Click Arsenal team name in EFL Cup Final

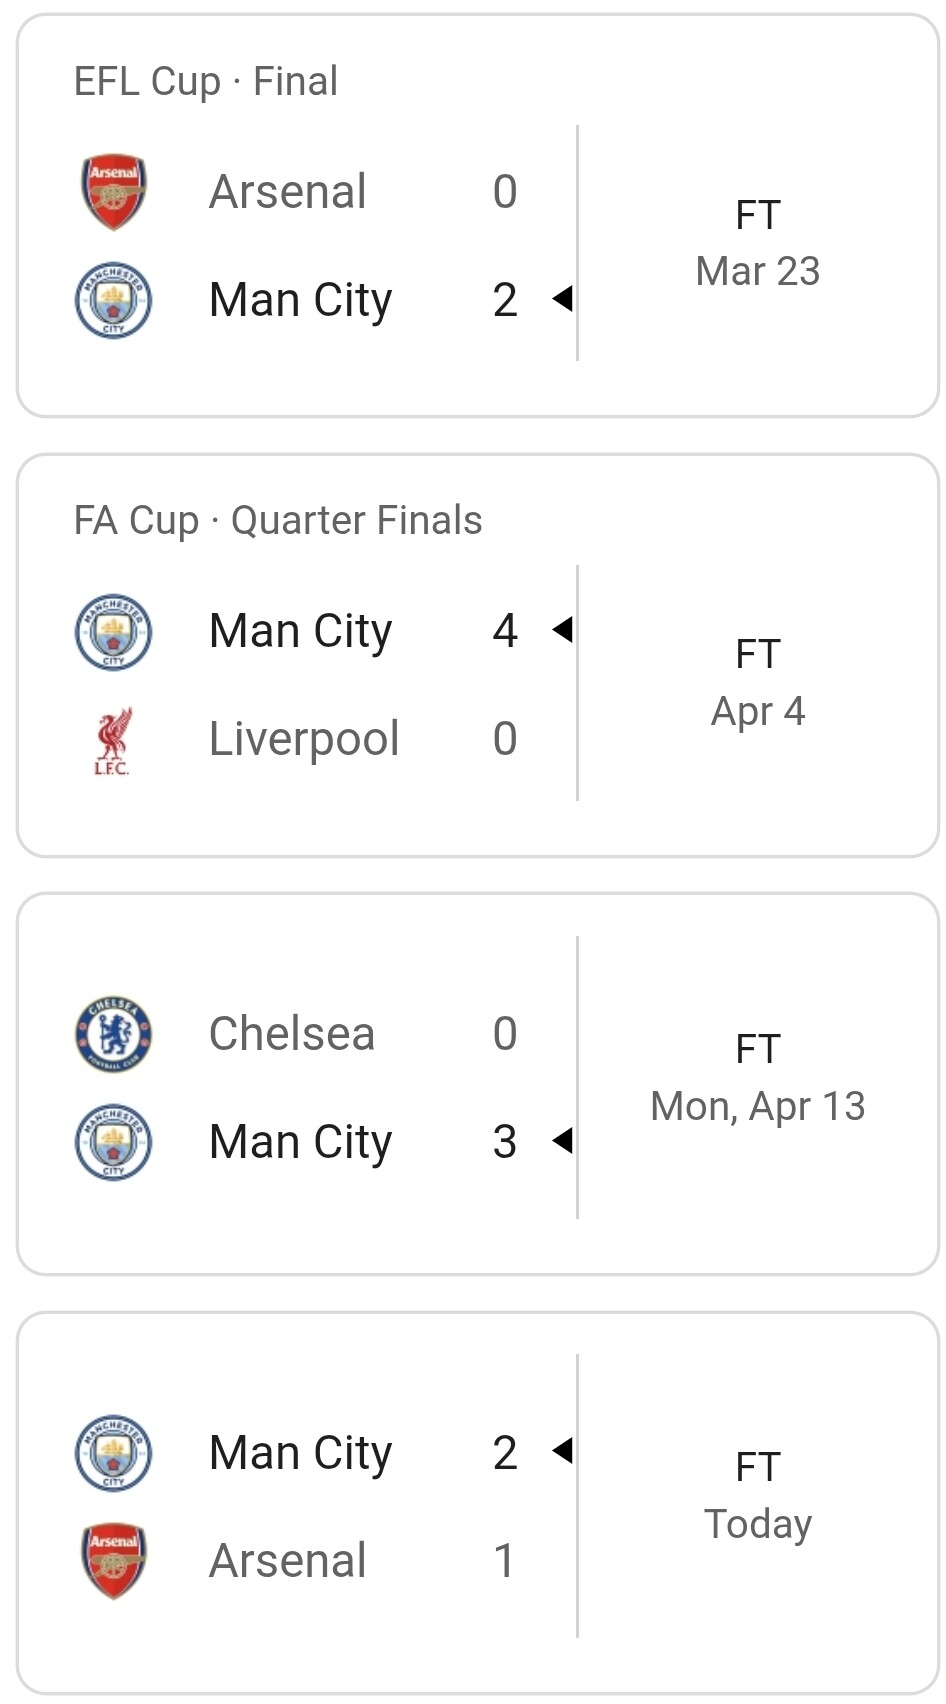pos(288,192)
